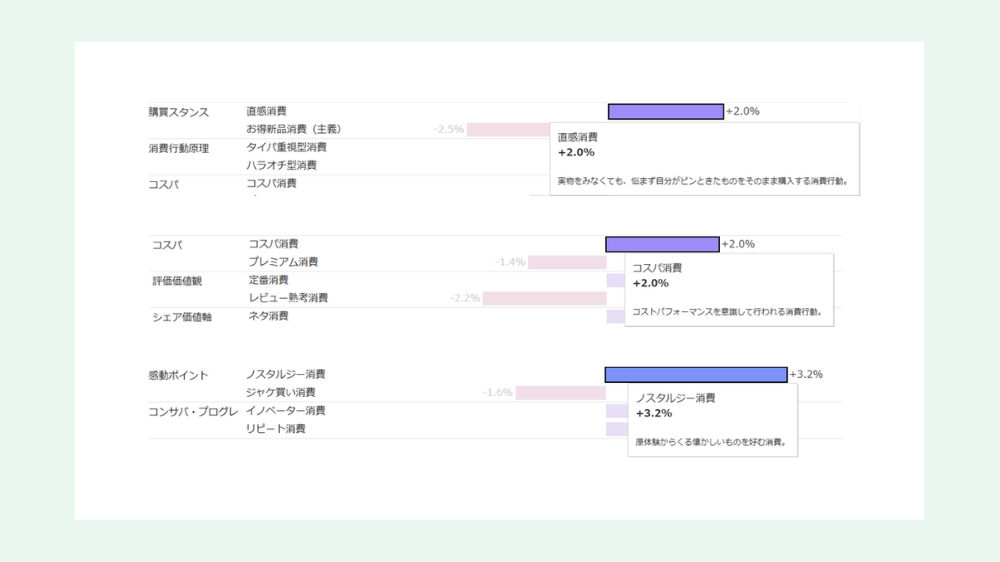This screenshot has width=1000, height=562.
Task: Select the ハラオチ型消費 row label
Action: (281, 165)
